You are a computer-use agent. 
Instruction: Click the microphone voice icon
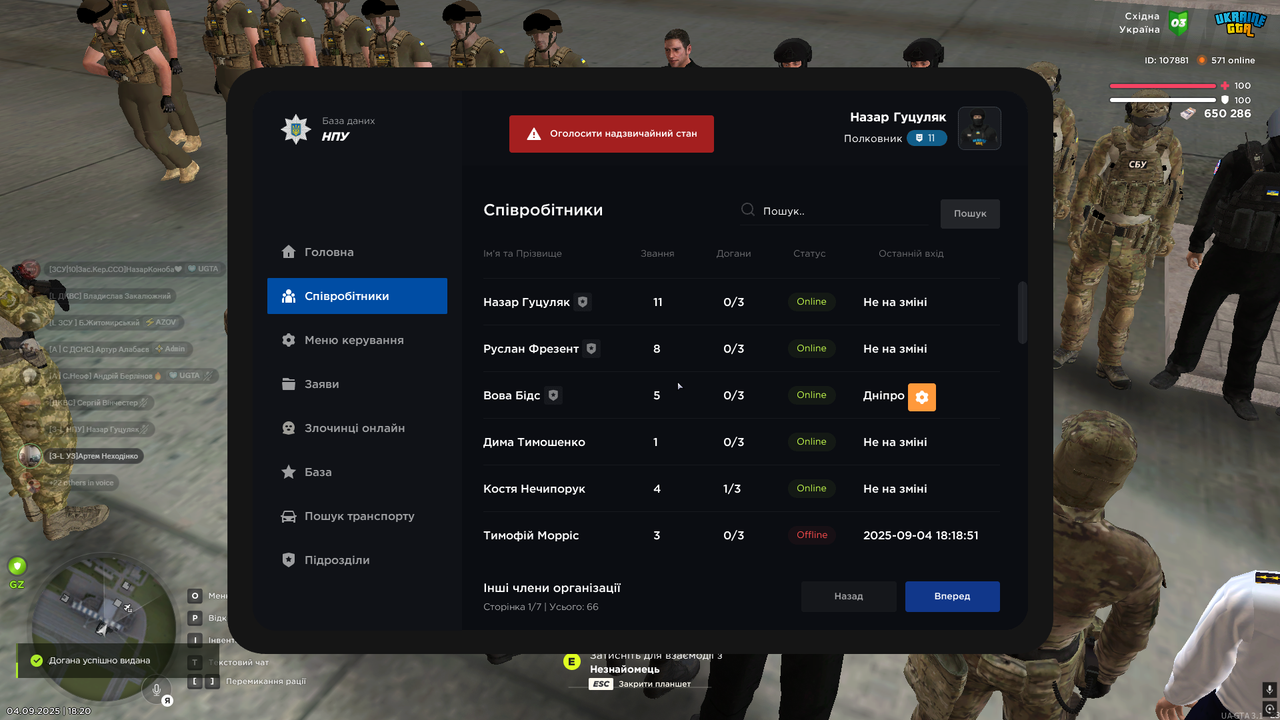156,689
